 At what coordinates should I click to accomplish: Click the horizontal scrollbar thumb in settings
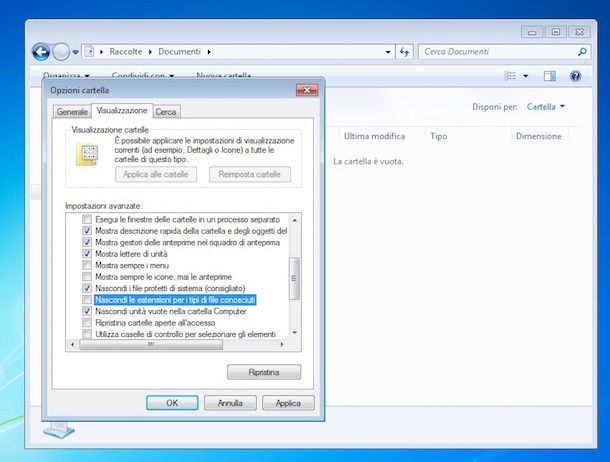point(151,345)
